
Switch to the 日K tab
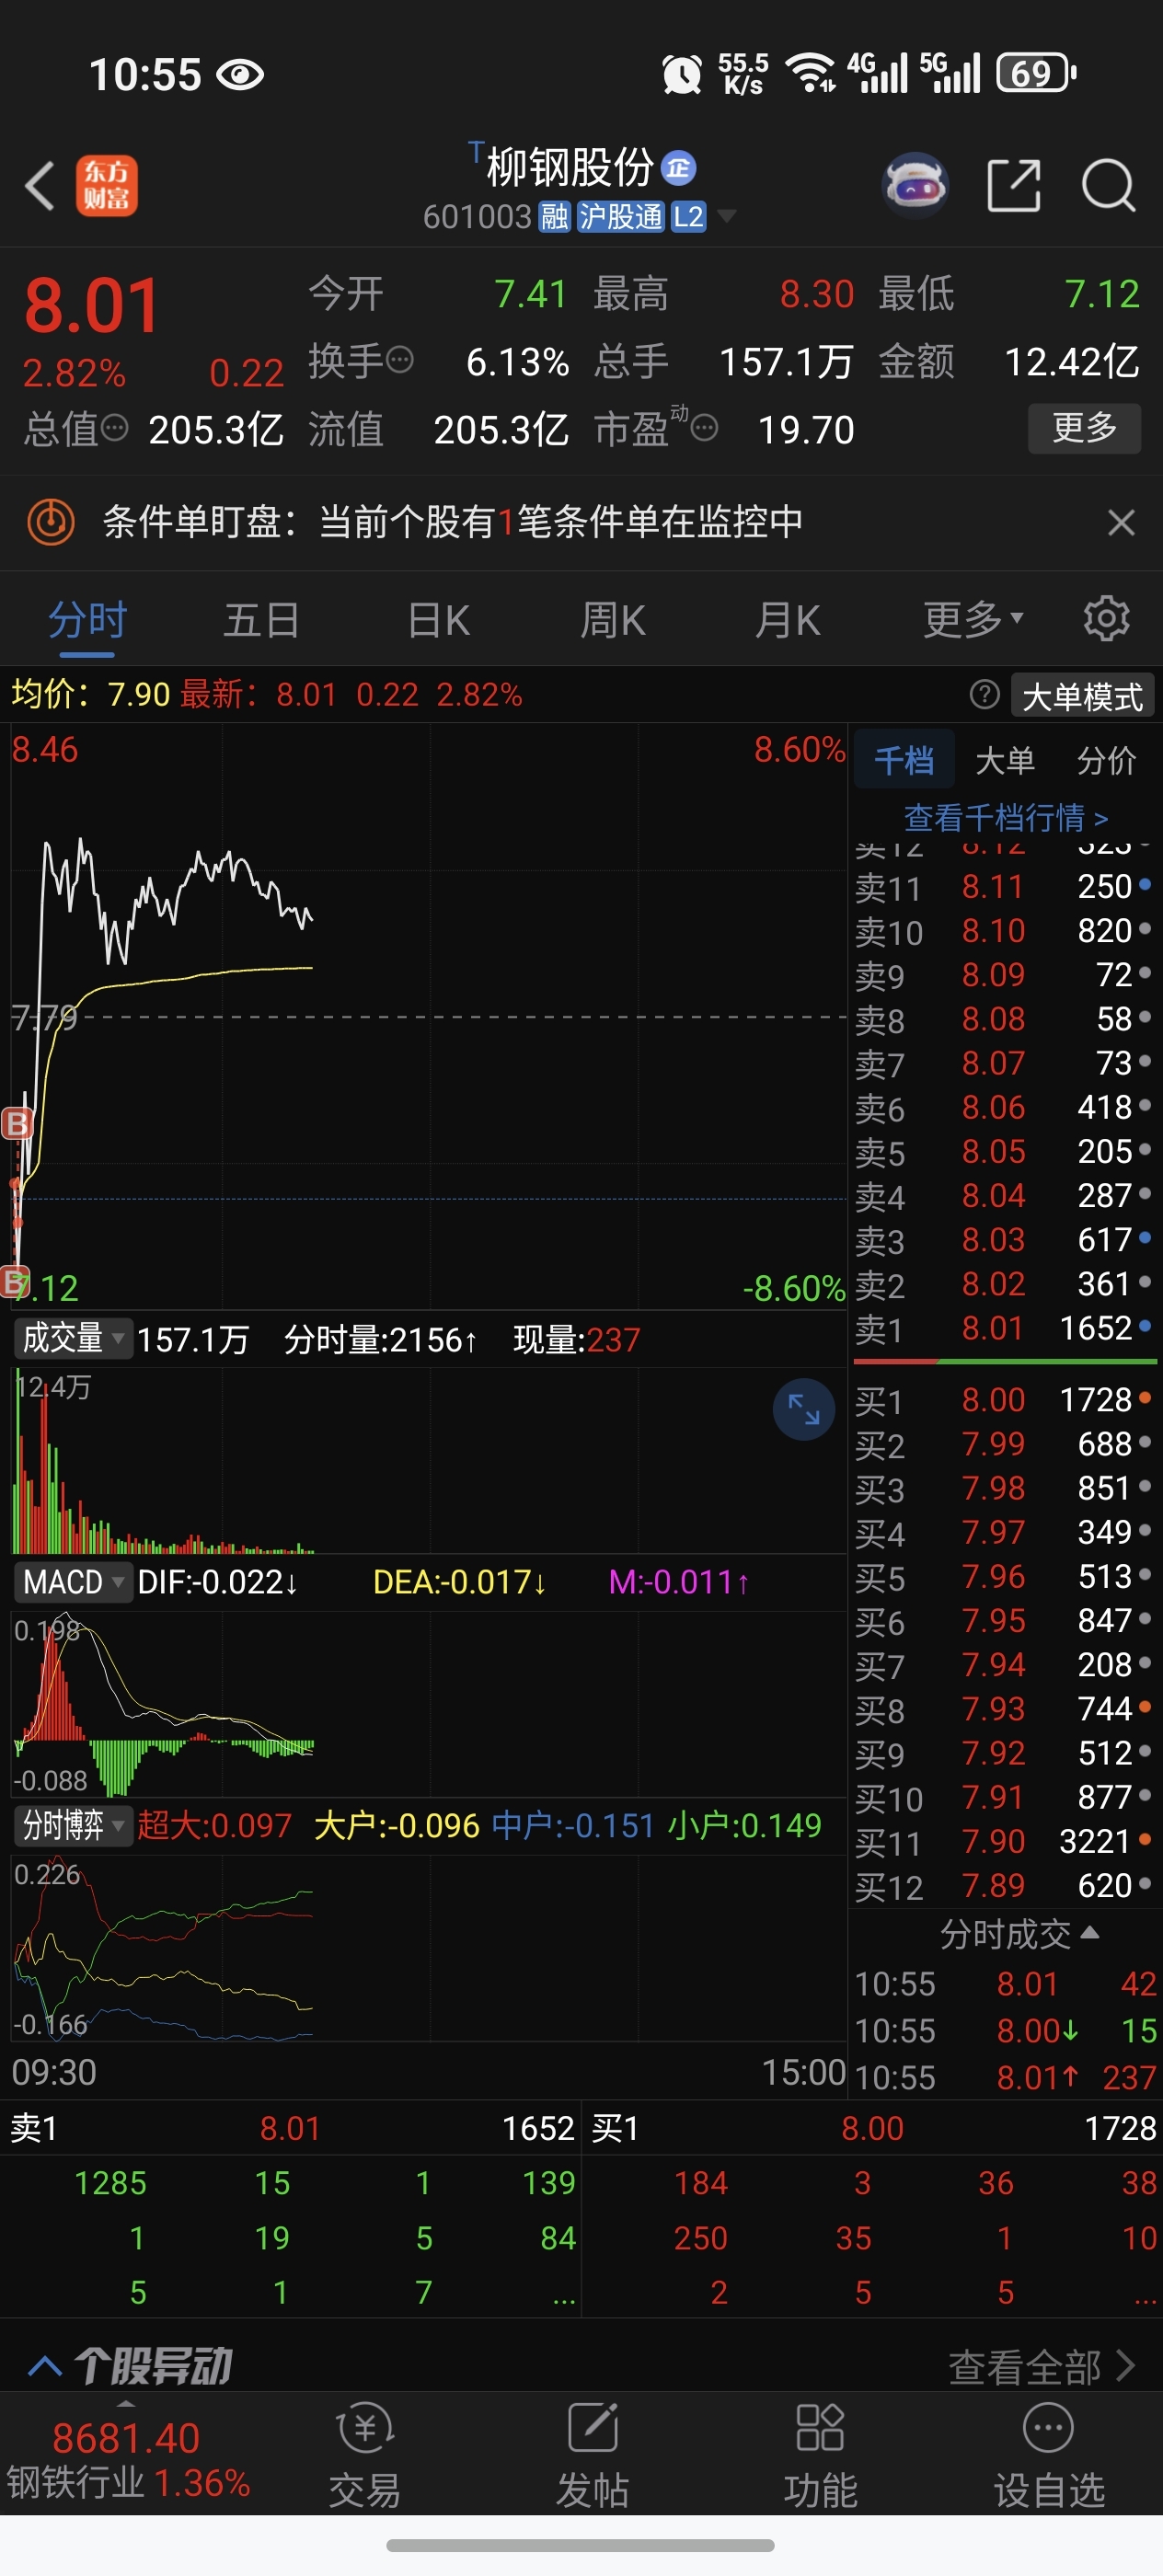click(x=438, y=620)
